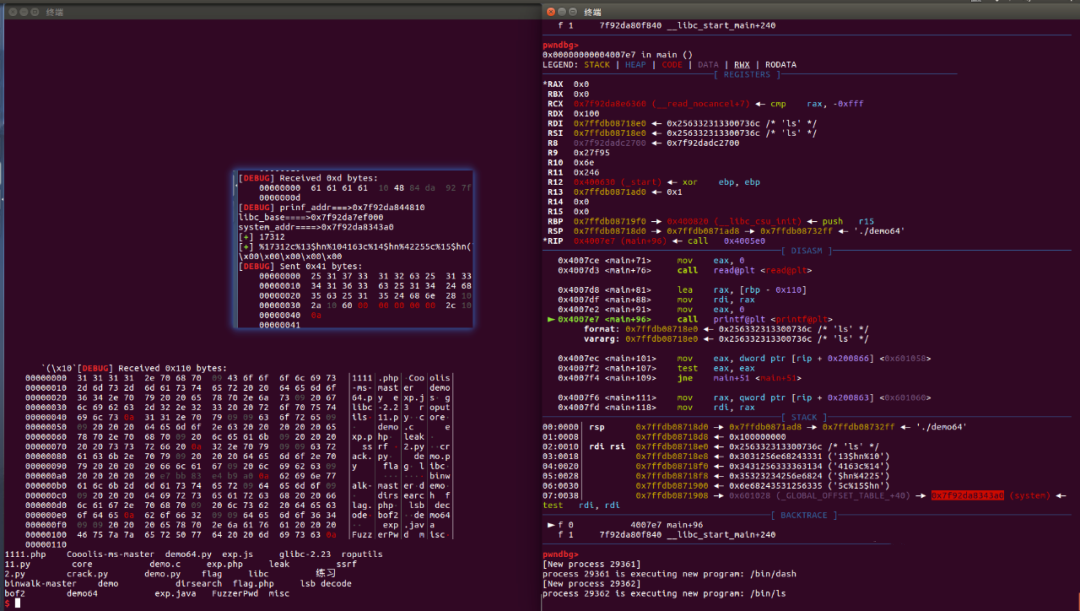The height and width of the screenshot is (611, 1080).
Task: Click 'demo64.py' in the file listing
Action: point(188,554)
